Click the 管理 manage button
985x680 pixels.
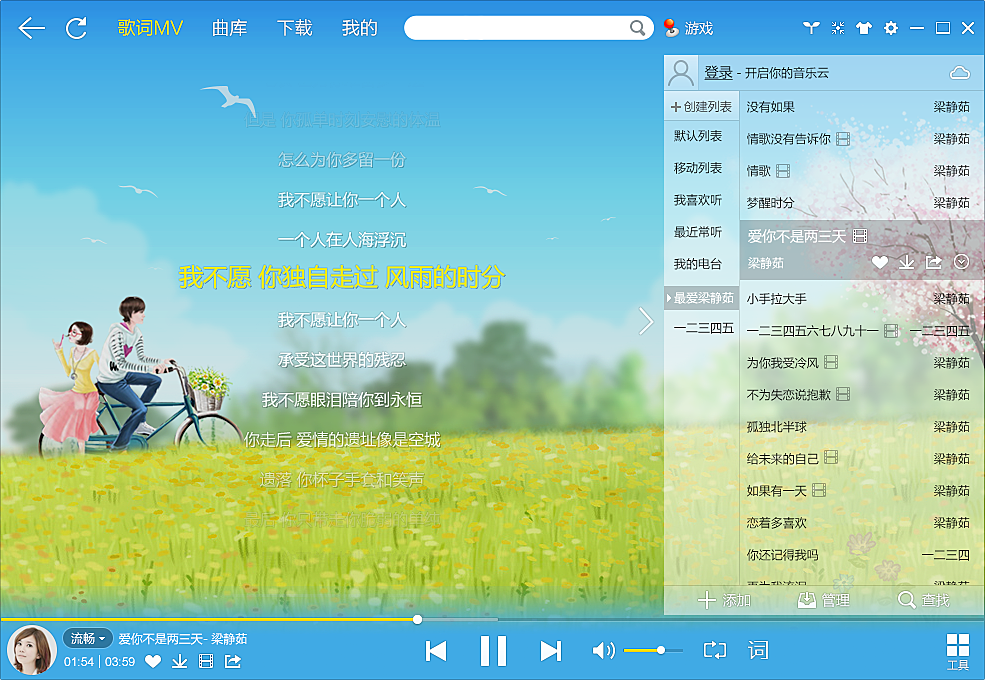824,600
